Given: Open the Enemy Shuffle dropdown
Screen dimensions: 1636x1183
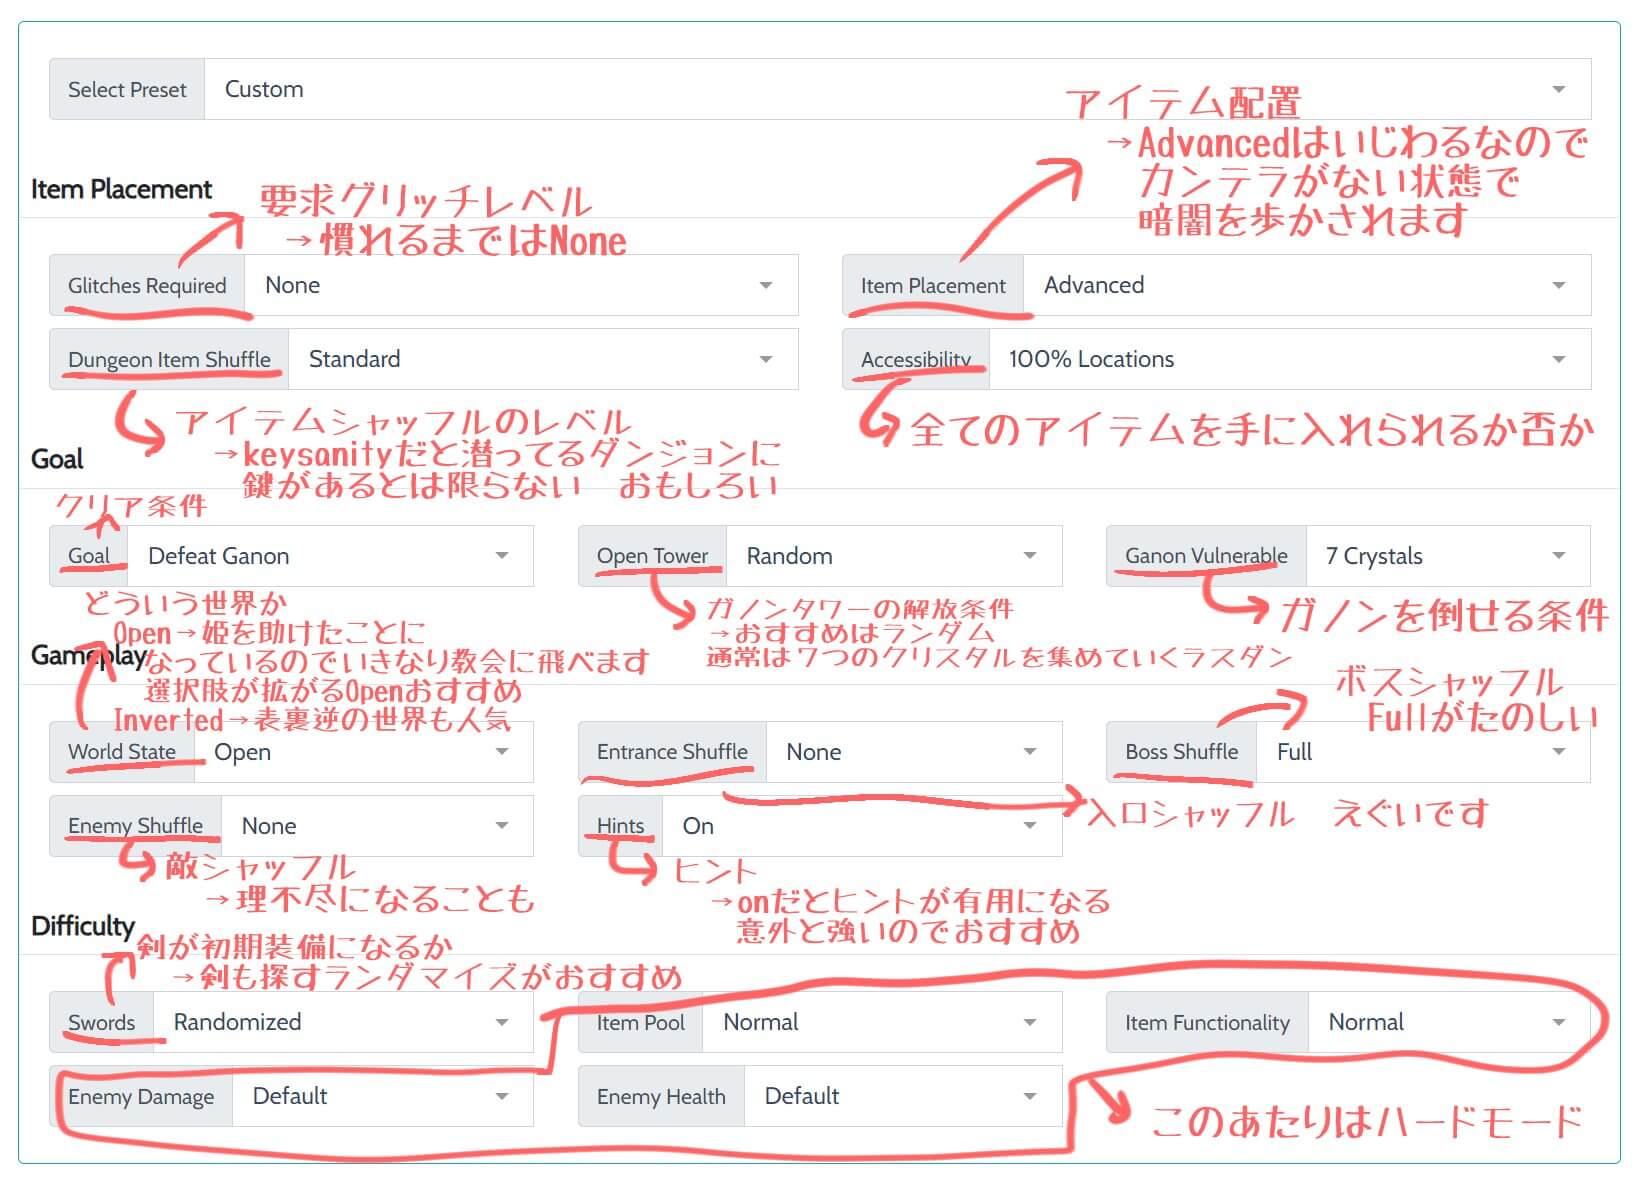Looking at the screenshot, I should (x=376, y=826).
